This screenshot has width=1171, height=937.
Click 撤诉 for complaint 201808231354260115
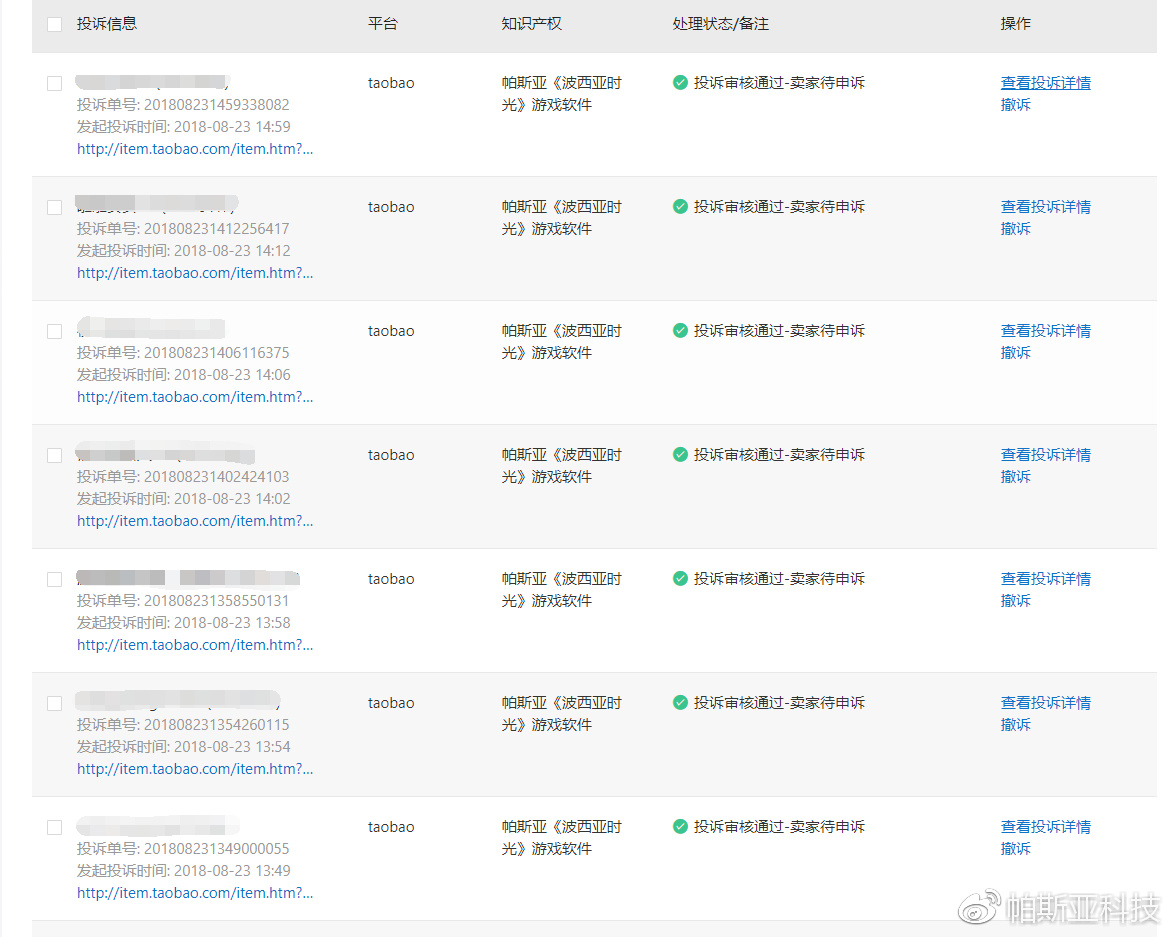pyautogui.click(x=1016, y=724)
